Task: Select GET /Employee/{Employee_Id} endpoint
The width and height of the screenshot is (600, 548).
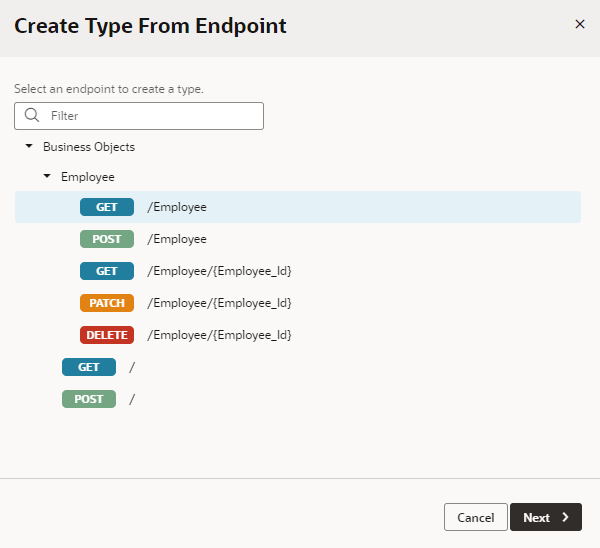Action: point(298,271)
